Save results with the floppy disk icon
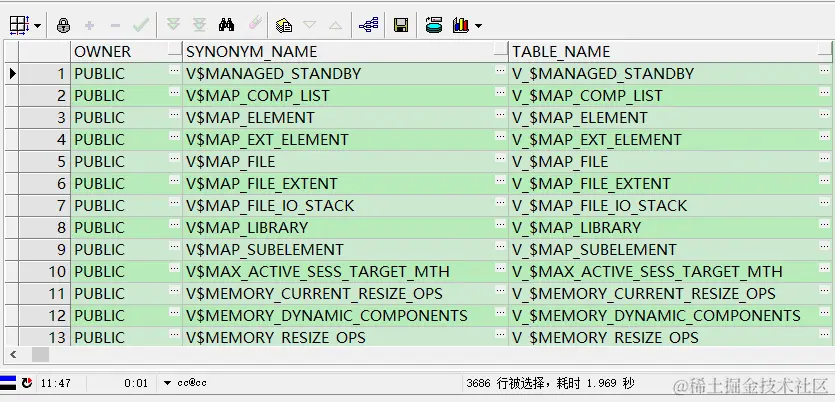 (401, 25)
